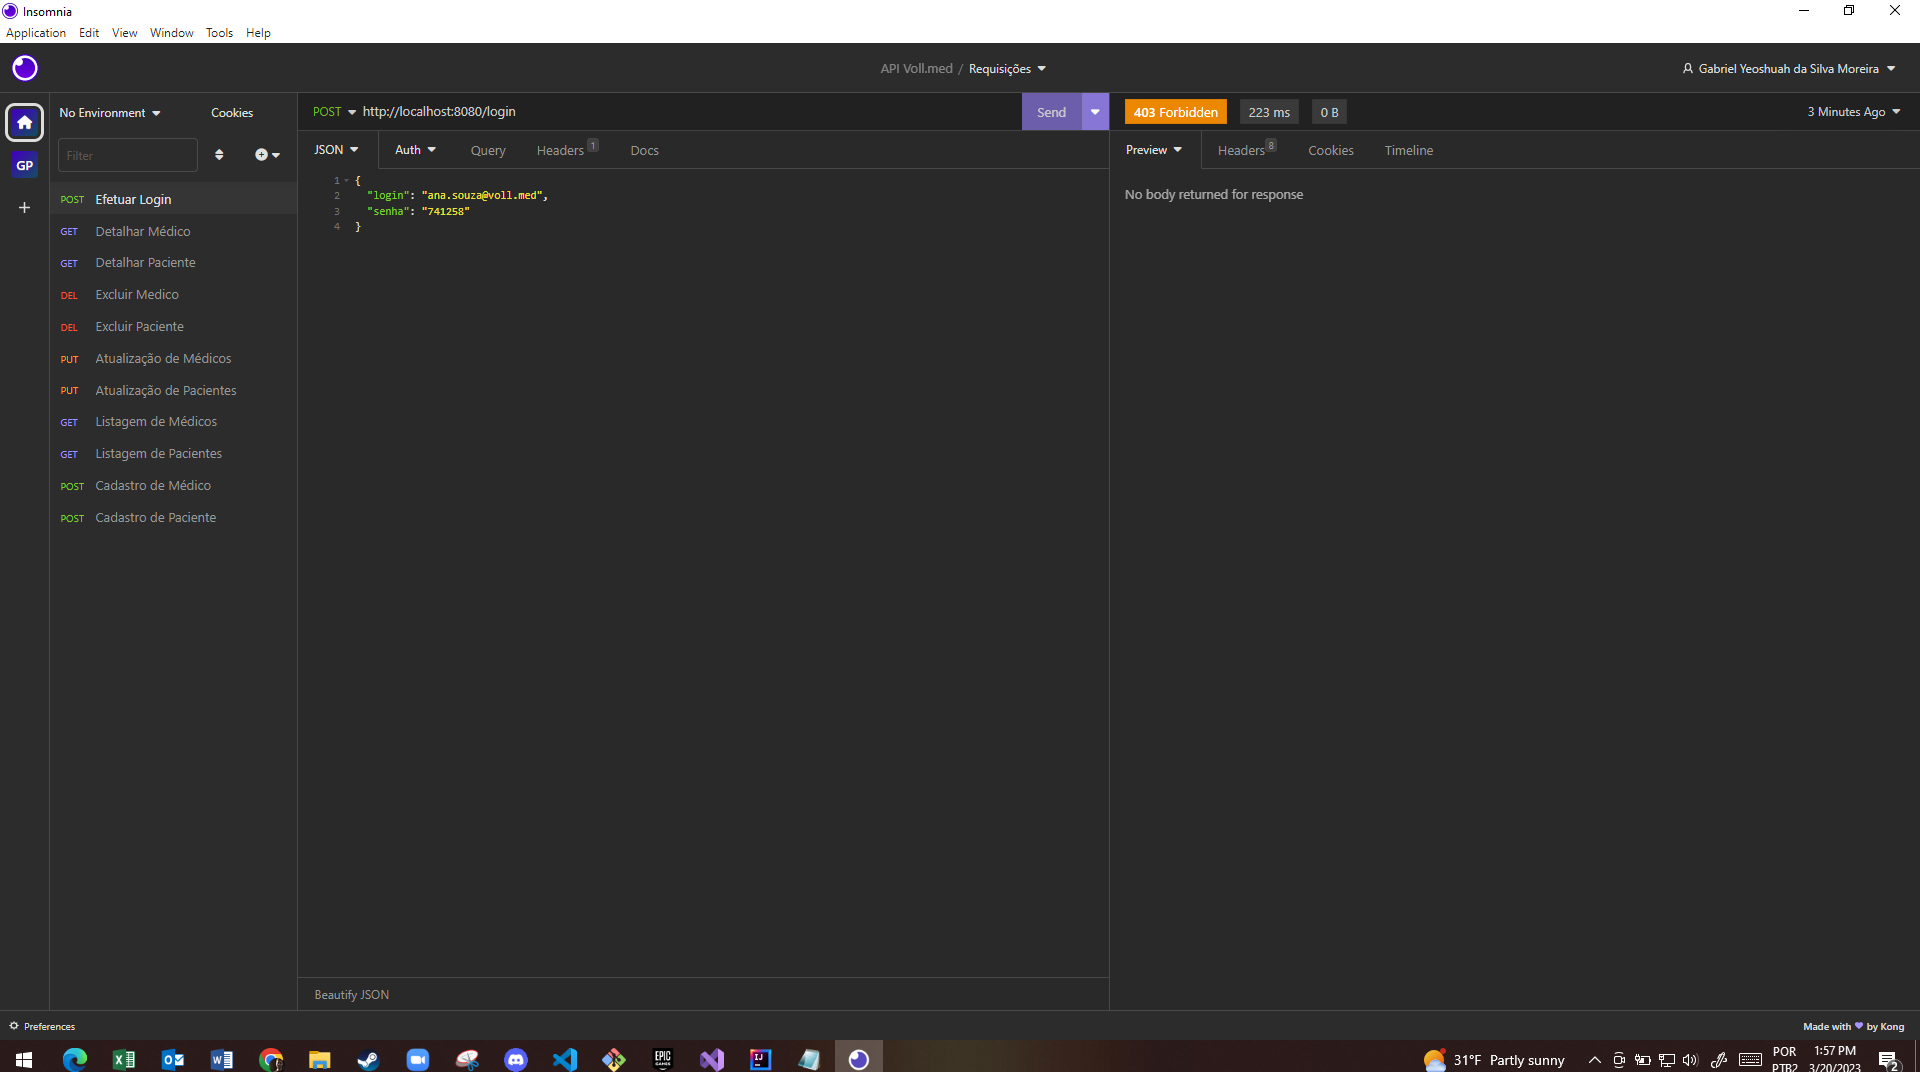The height and width of the screenshot is (1072, 1920).
Task: Click Beautify JSON button
Action: coord(352,995)
